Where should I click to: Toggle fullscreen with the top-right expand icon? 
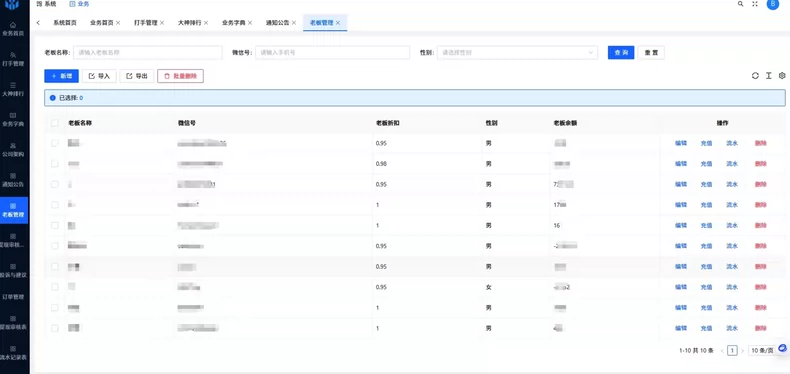(x=755, y=4)
